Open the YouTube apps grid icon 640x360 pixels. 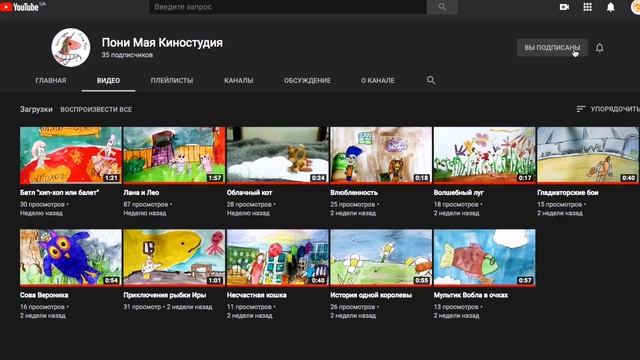coord(587,7)
